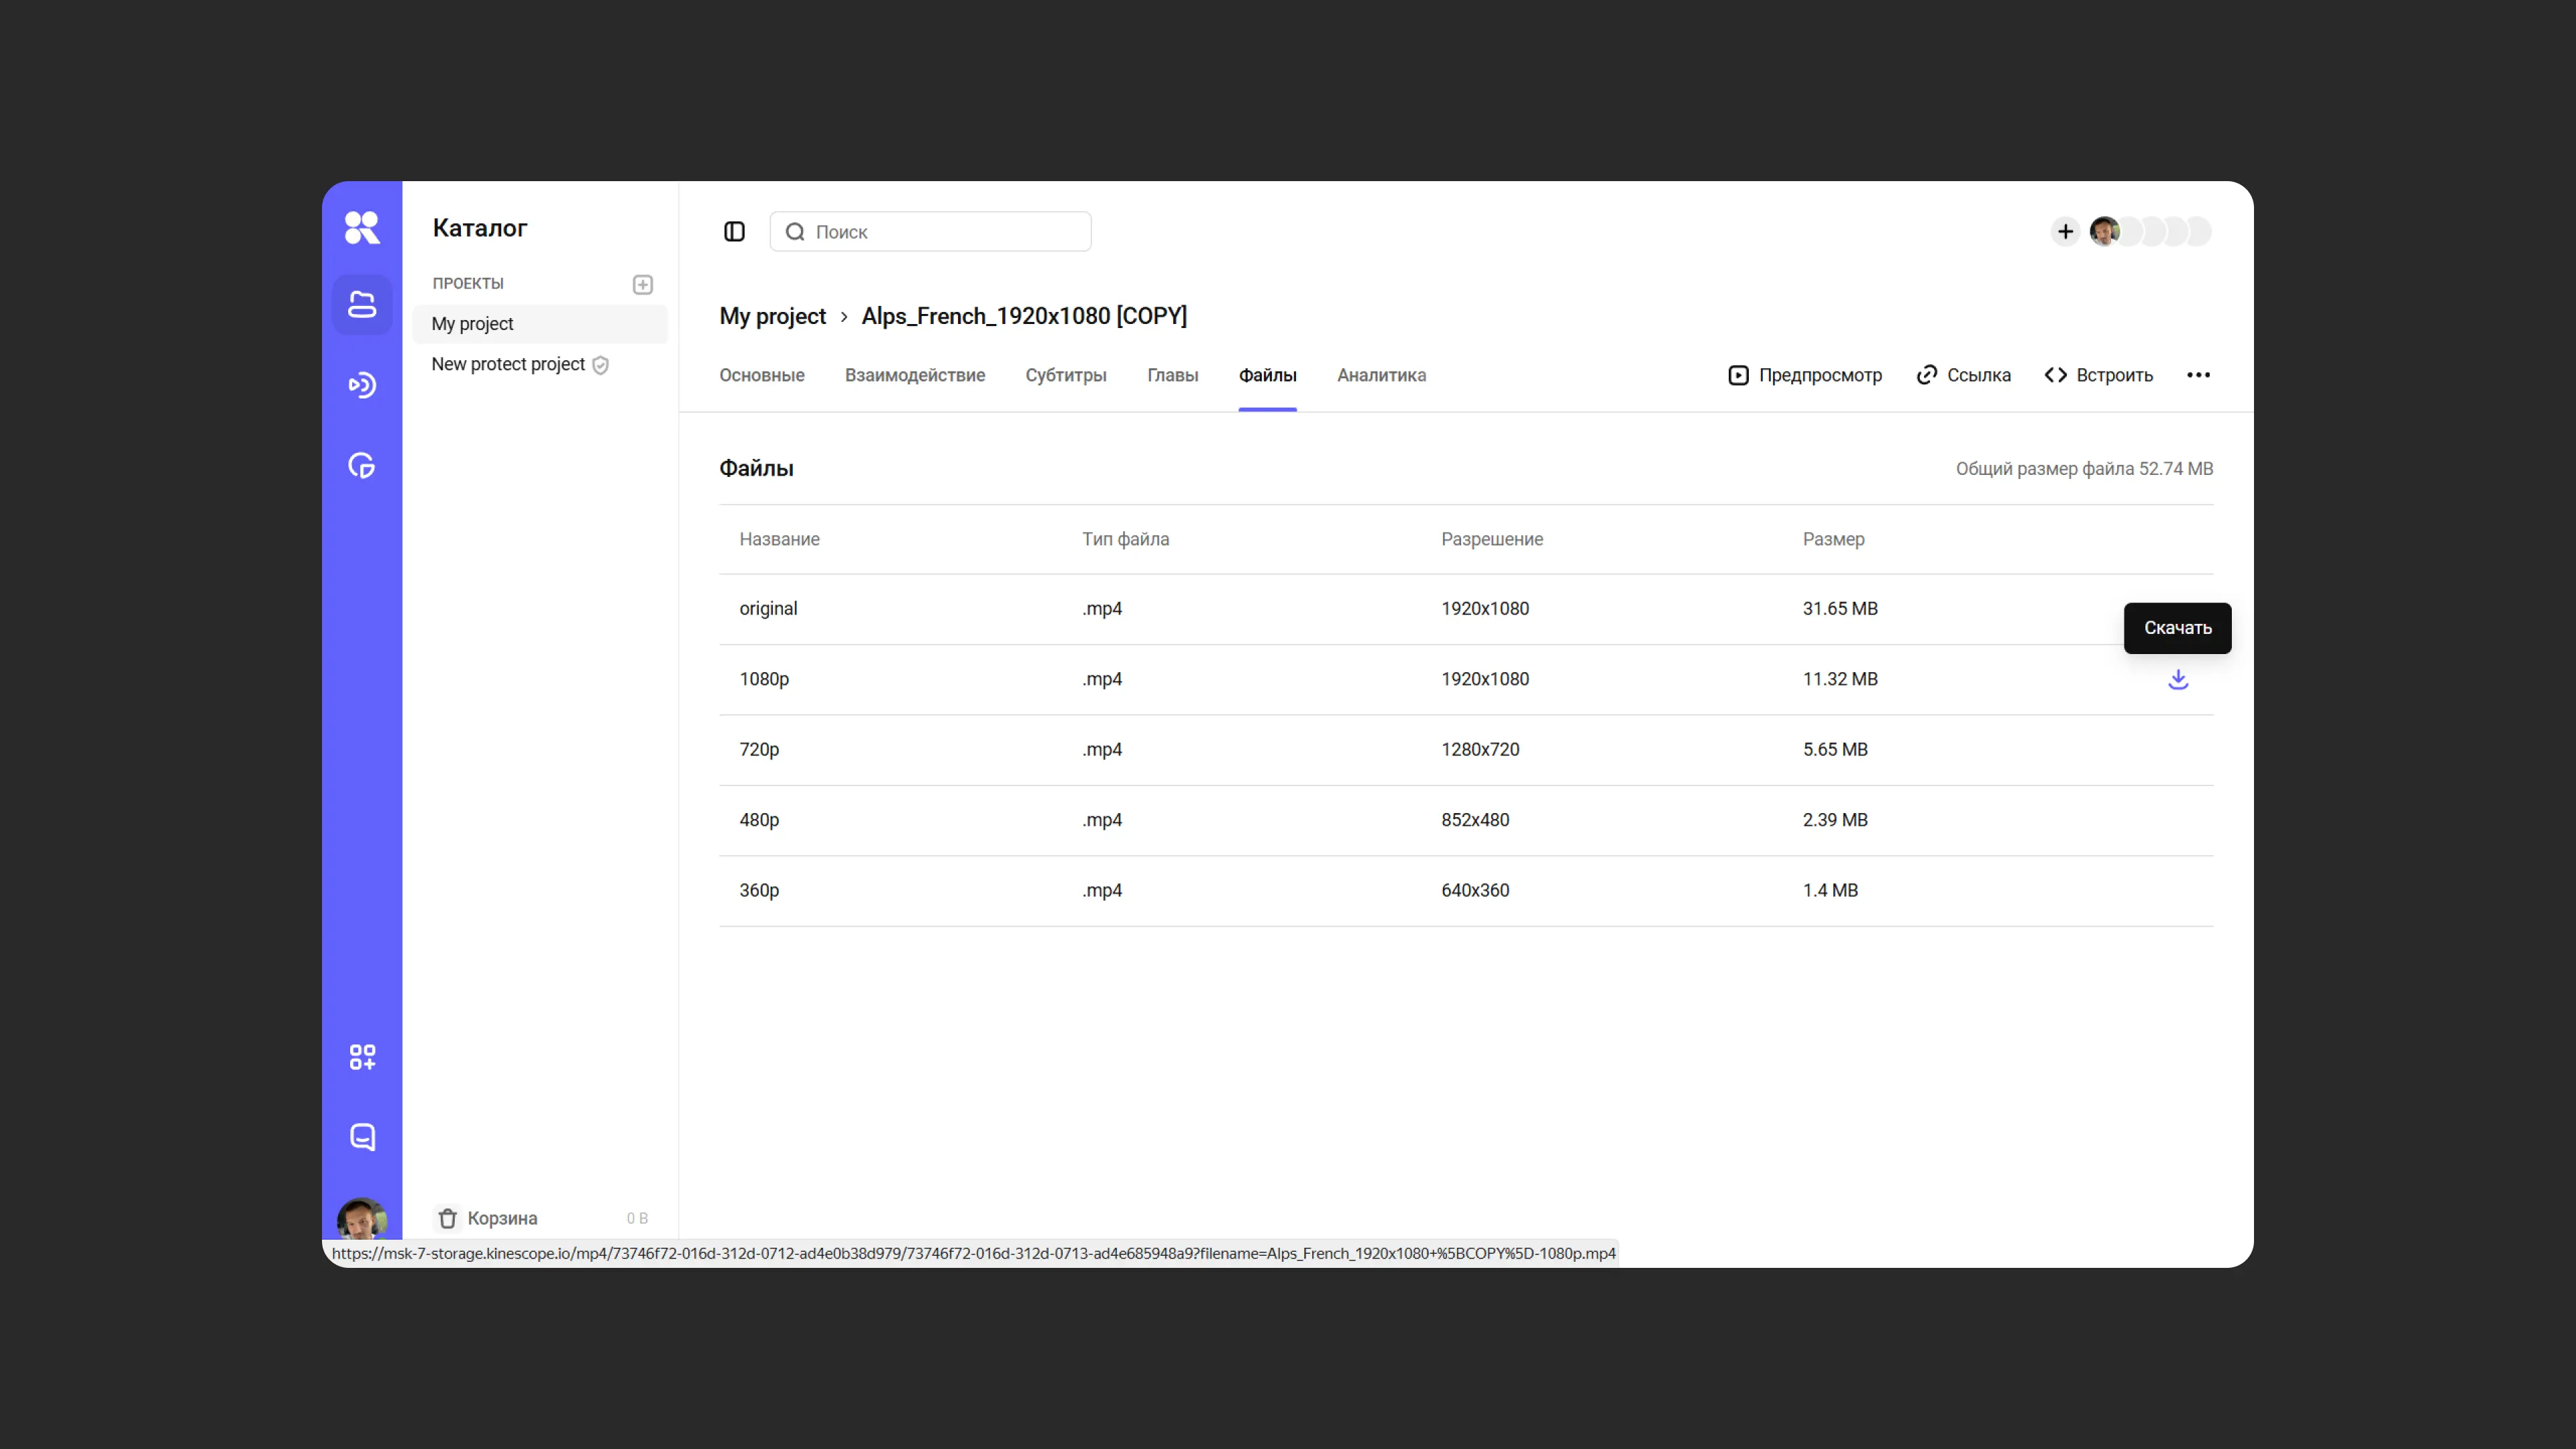Click the Встроить embed button
The image size is (2576, 1449).
tap(2099, 375)
